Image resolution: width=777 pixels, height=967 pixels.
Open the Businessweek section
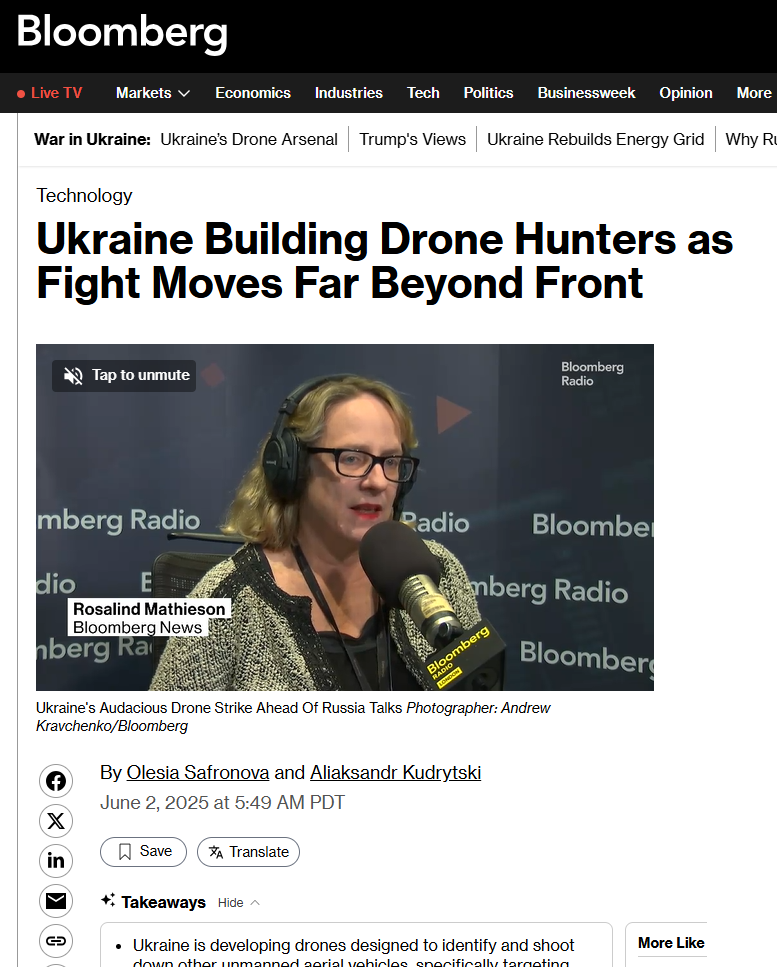[586, 93]
